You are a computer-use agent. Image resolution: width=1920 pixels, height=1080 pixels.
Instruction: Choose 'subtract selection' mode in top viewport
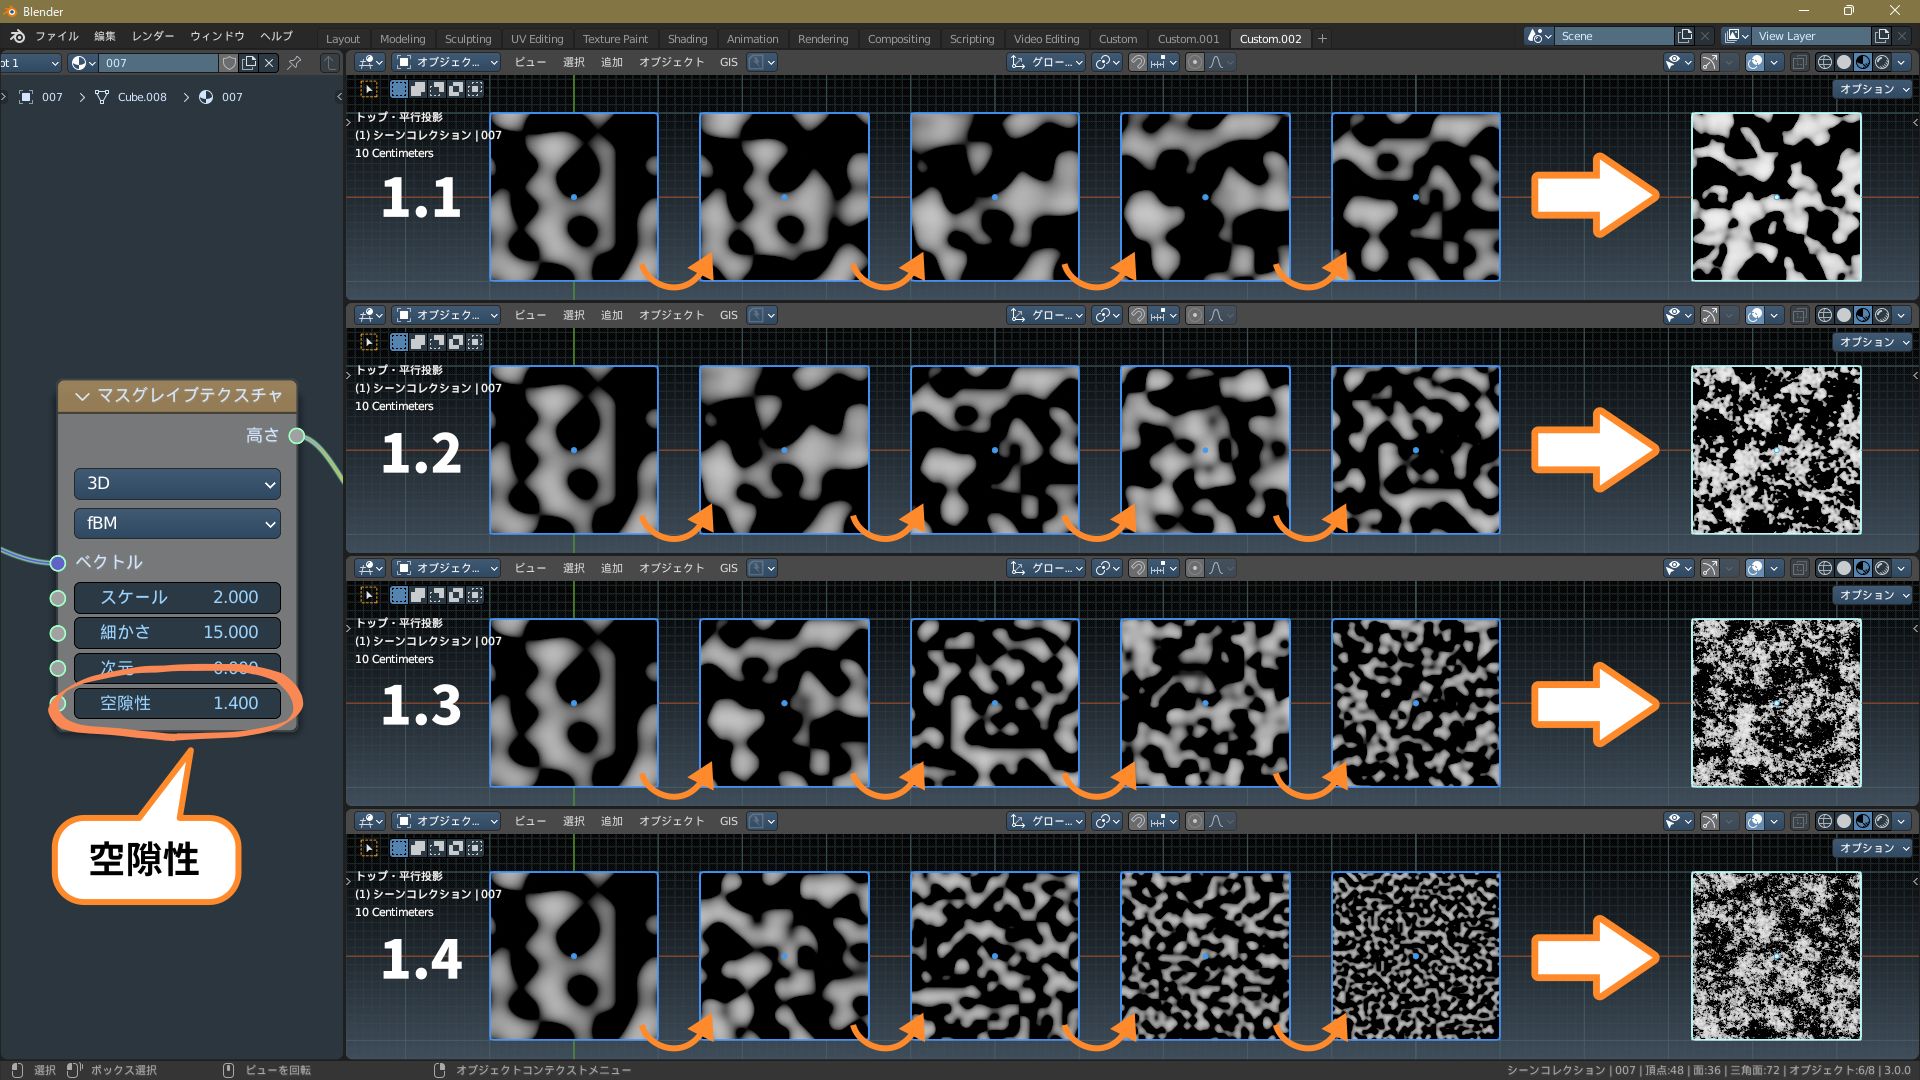(x=436, y=89)
